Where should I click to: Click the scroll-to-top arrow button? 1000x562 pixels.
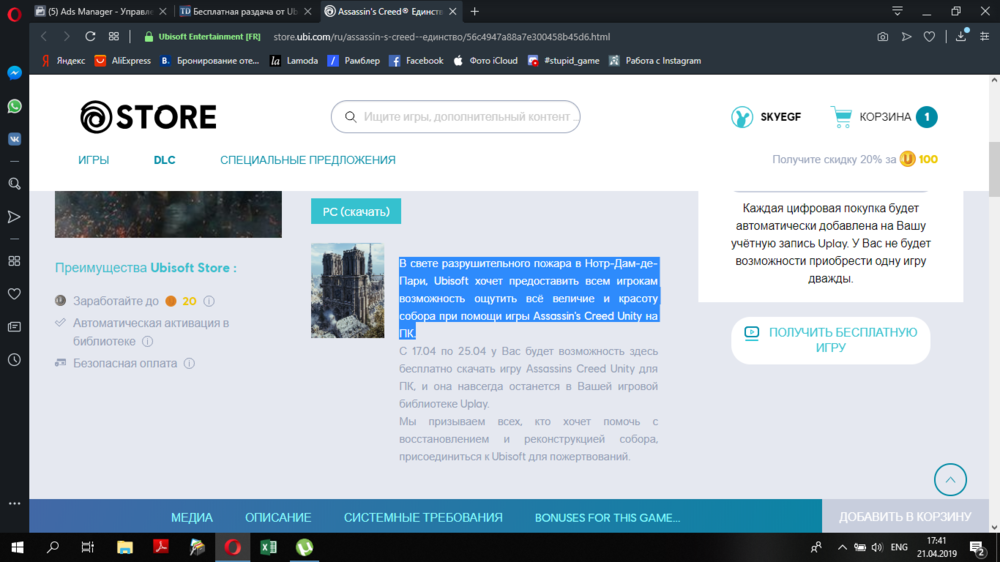point(950,480)
